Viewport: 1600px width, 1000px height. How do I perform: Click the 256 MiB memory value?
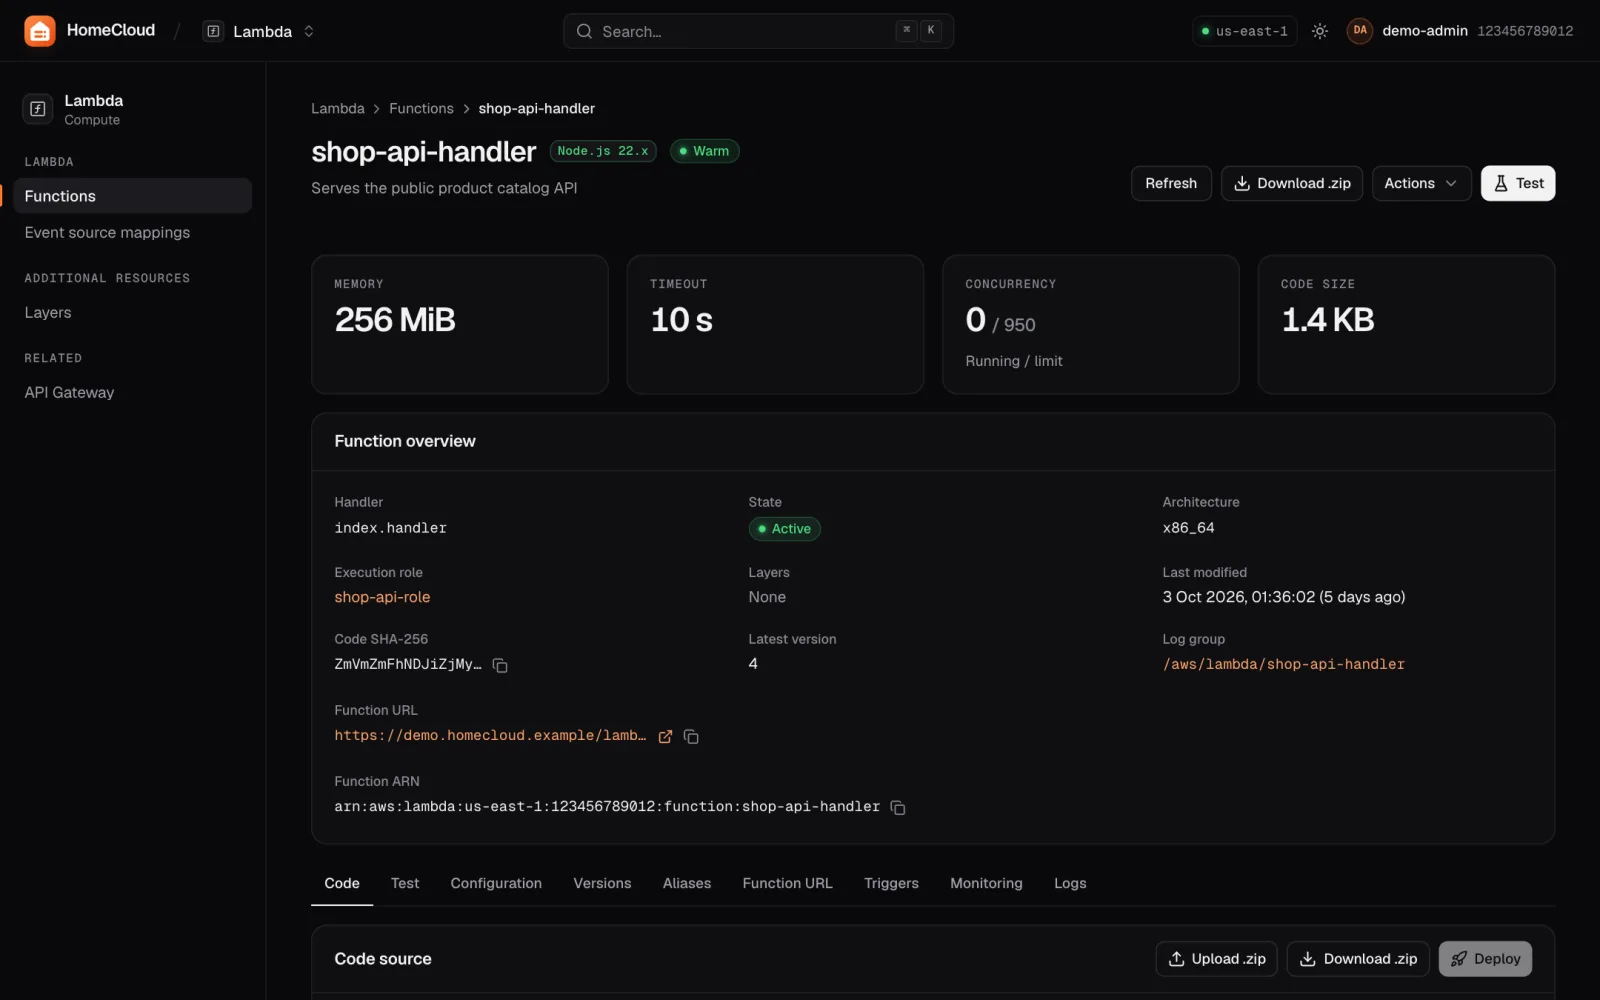coord(395,320)
